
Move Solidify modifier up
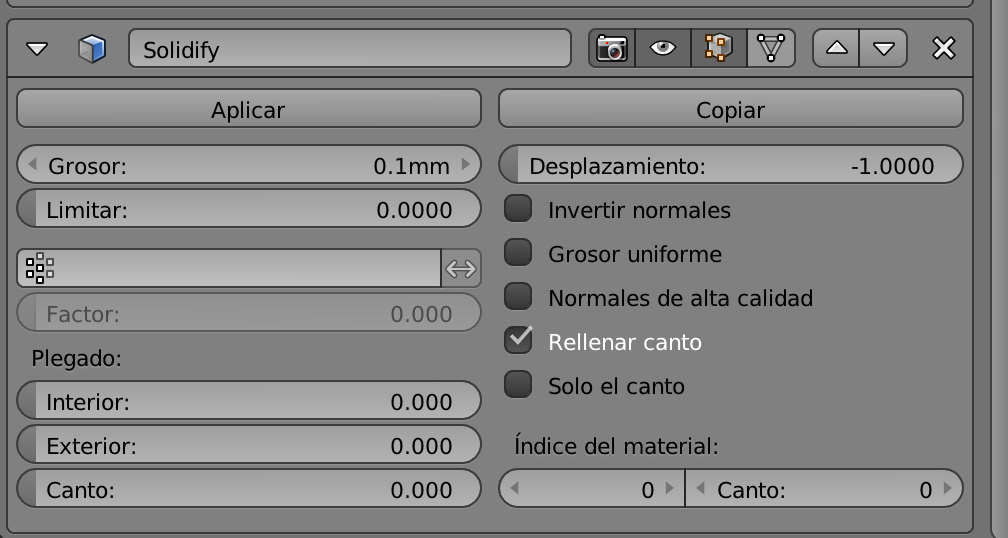click(836, 48)
